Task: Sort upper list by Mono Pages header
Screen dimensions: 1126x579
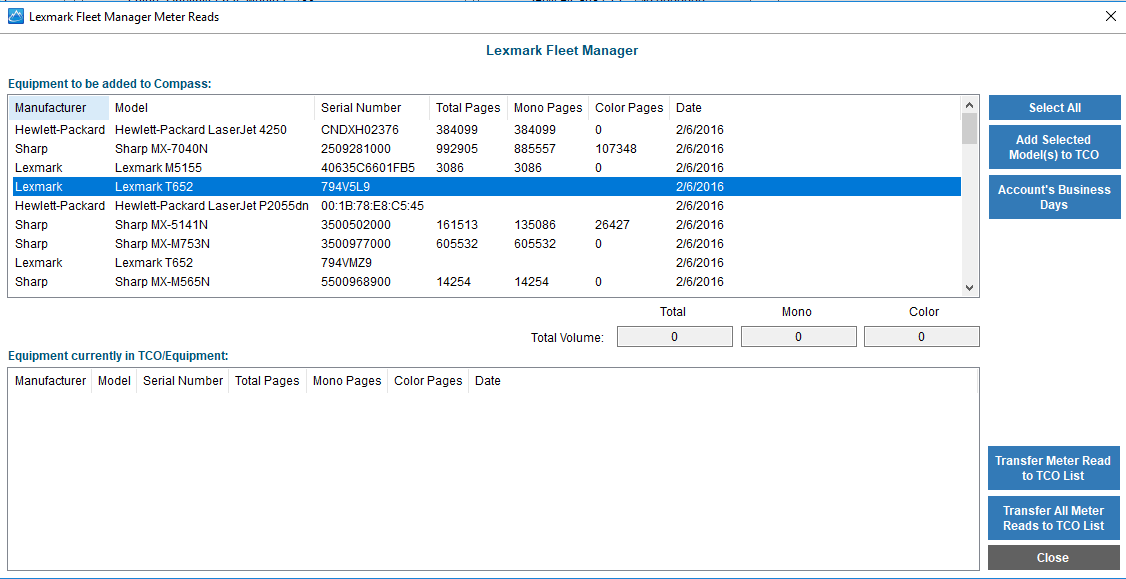Action: (549, 108)
